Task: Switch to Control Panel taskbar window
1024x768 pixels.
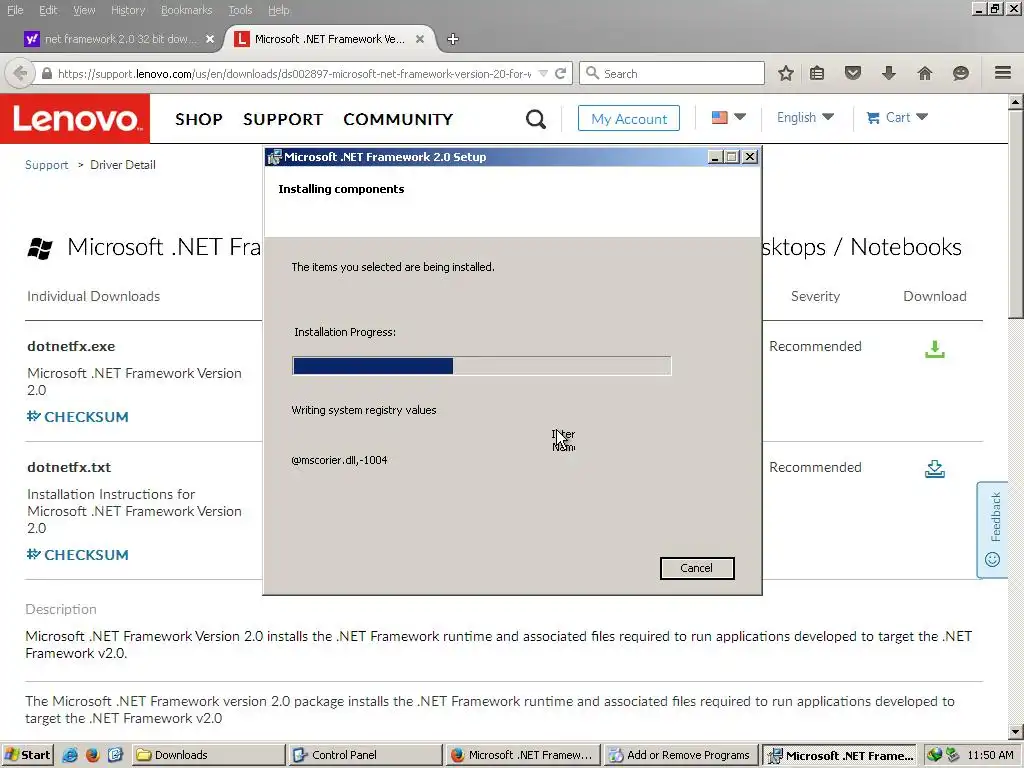Action: (365, 755)
